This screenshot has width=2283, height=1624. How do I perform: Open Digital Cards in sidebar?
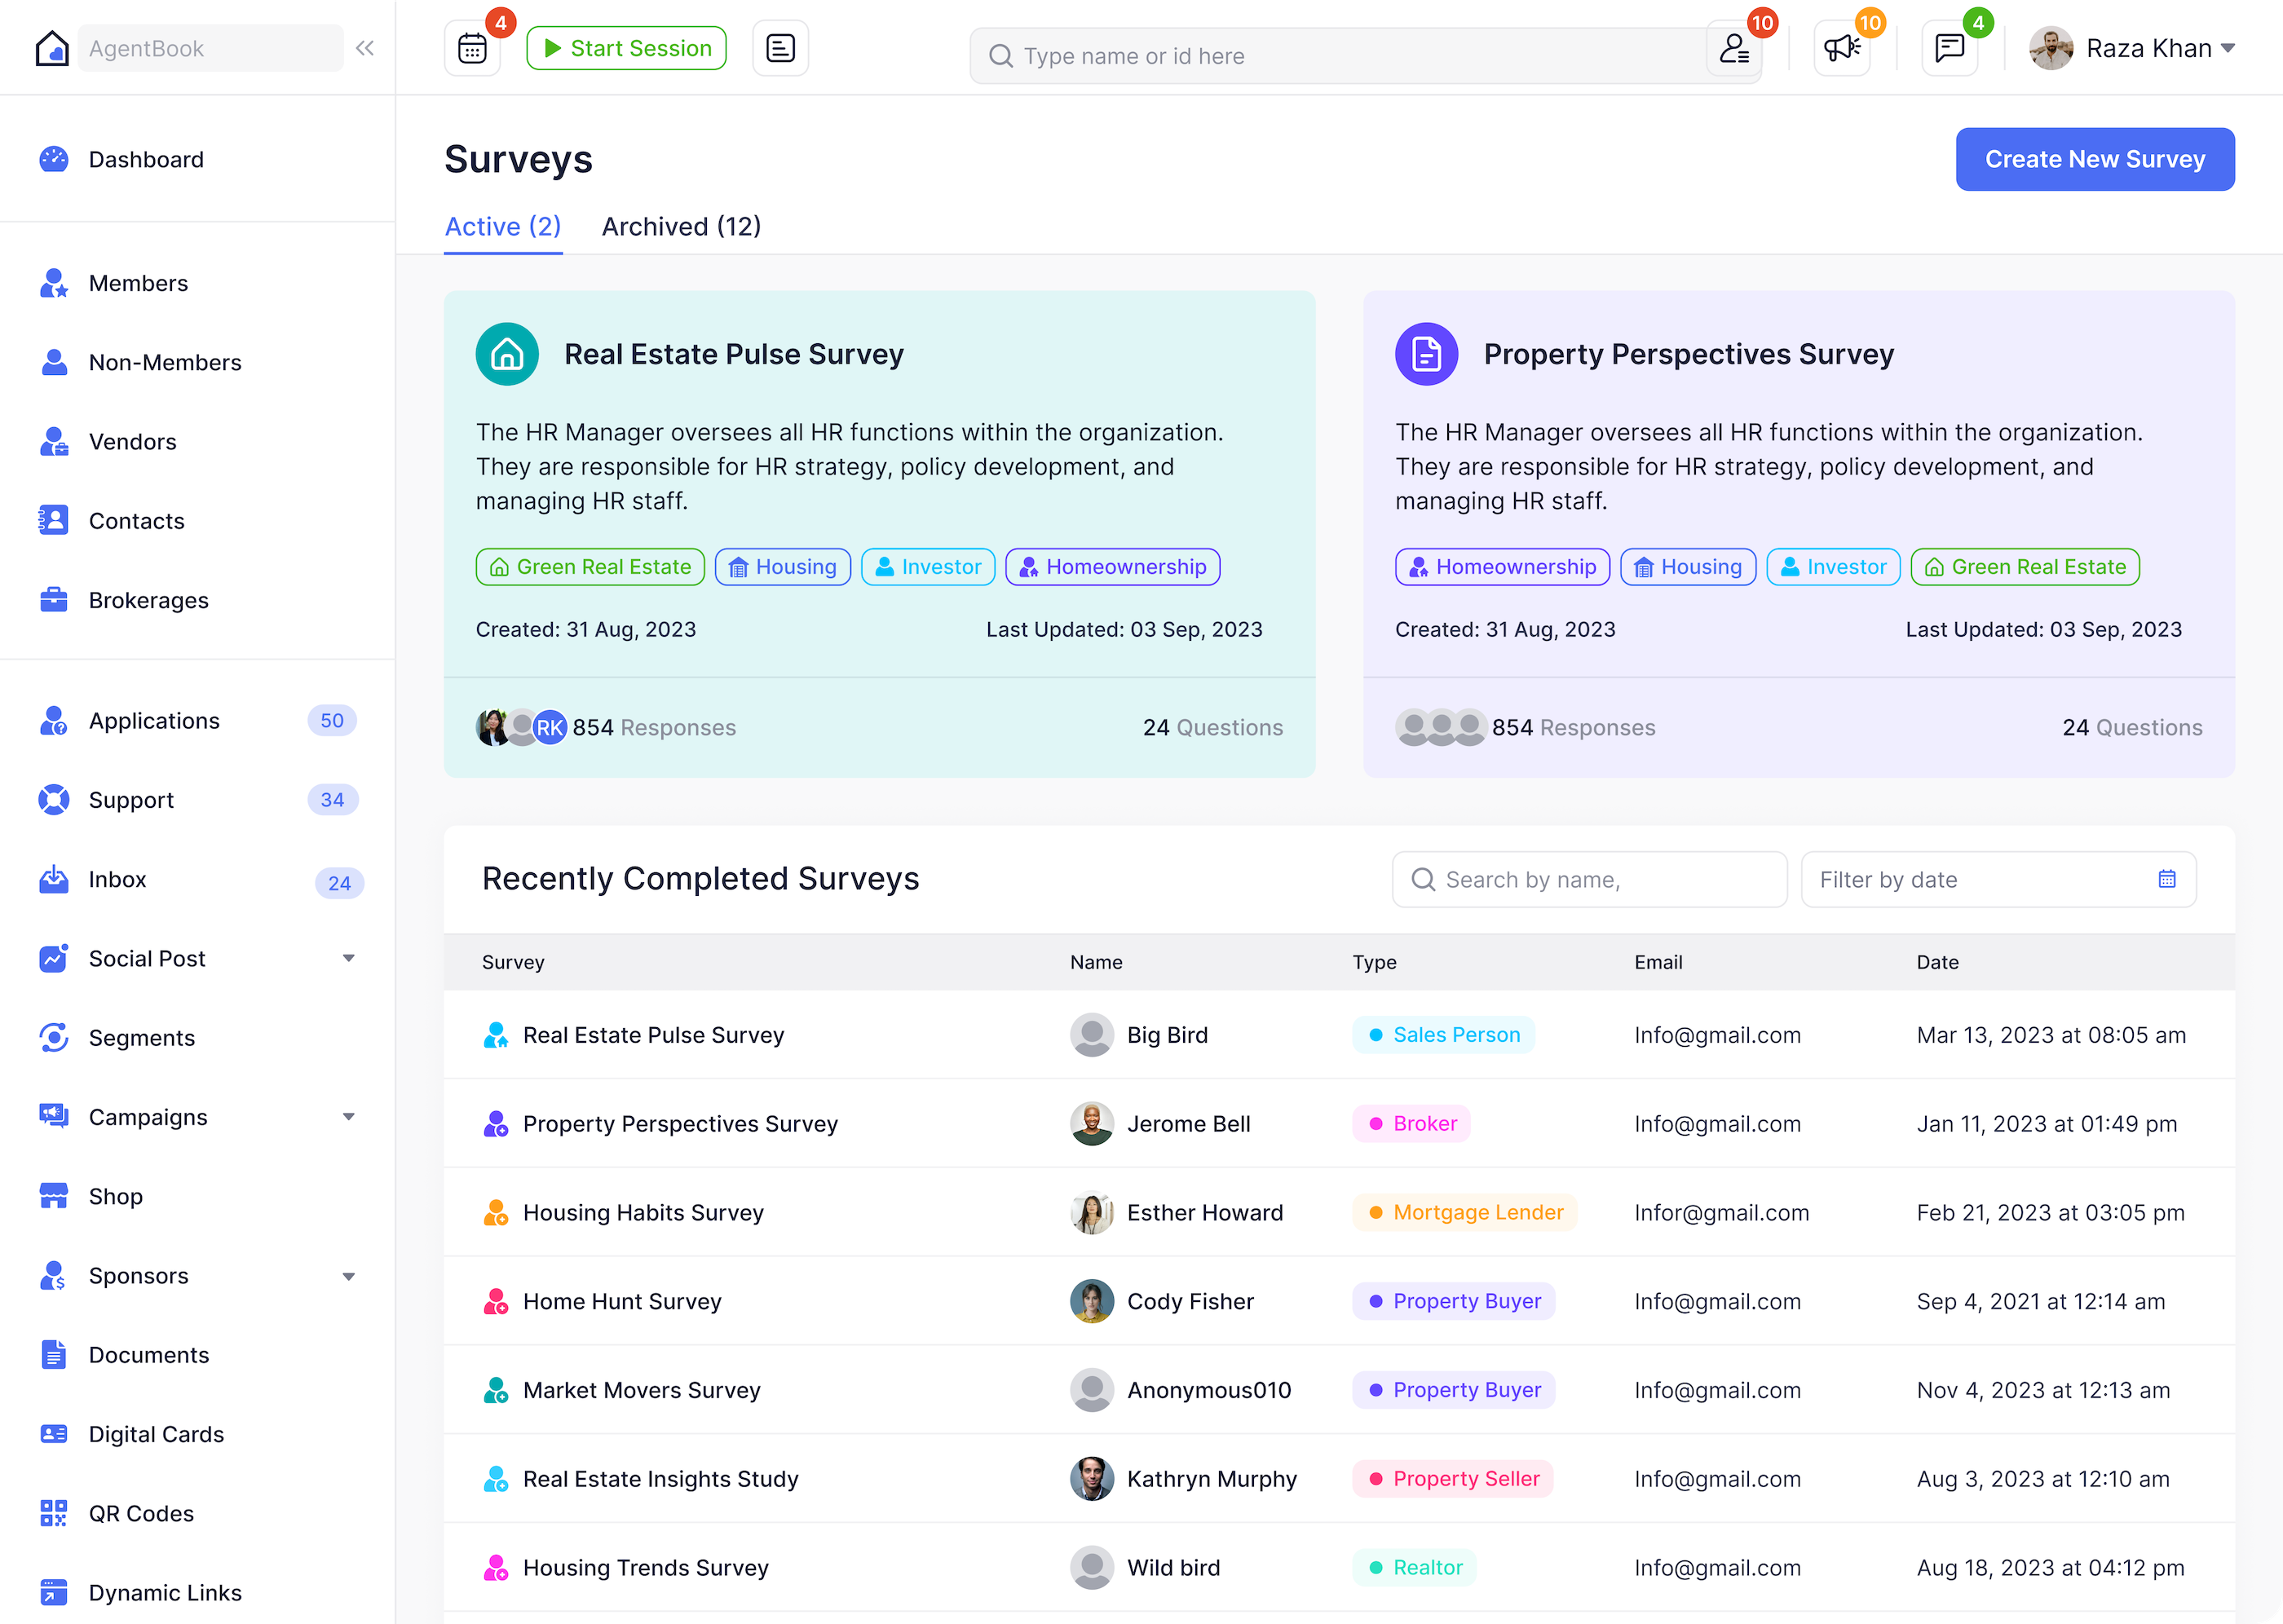pos(156,1434)
